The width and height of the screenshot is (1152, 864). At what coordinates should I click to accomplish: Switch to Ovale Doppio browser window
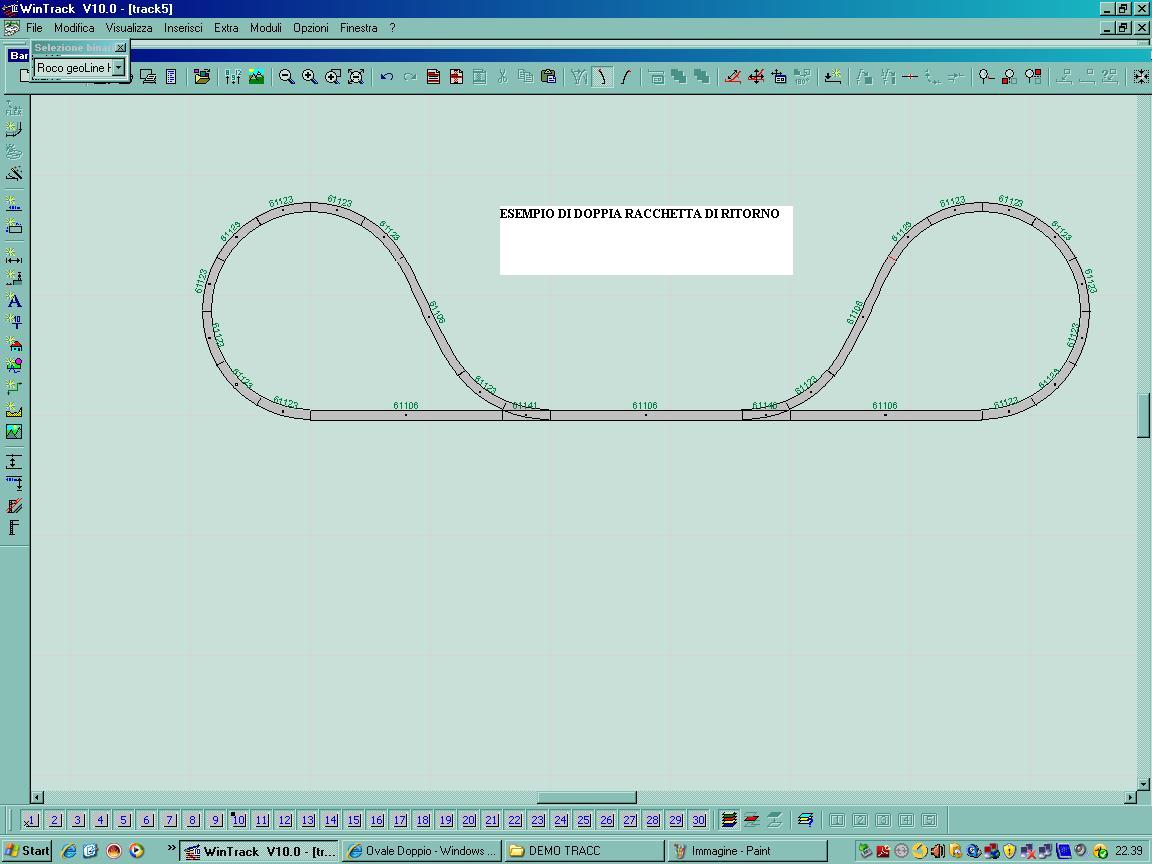click(x=422, y=851)
